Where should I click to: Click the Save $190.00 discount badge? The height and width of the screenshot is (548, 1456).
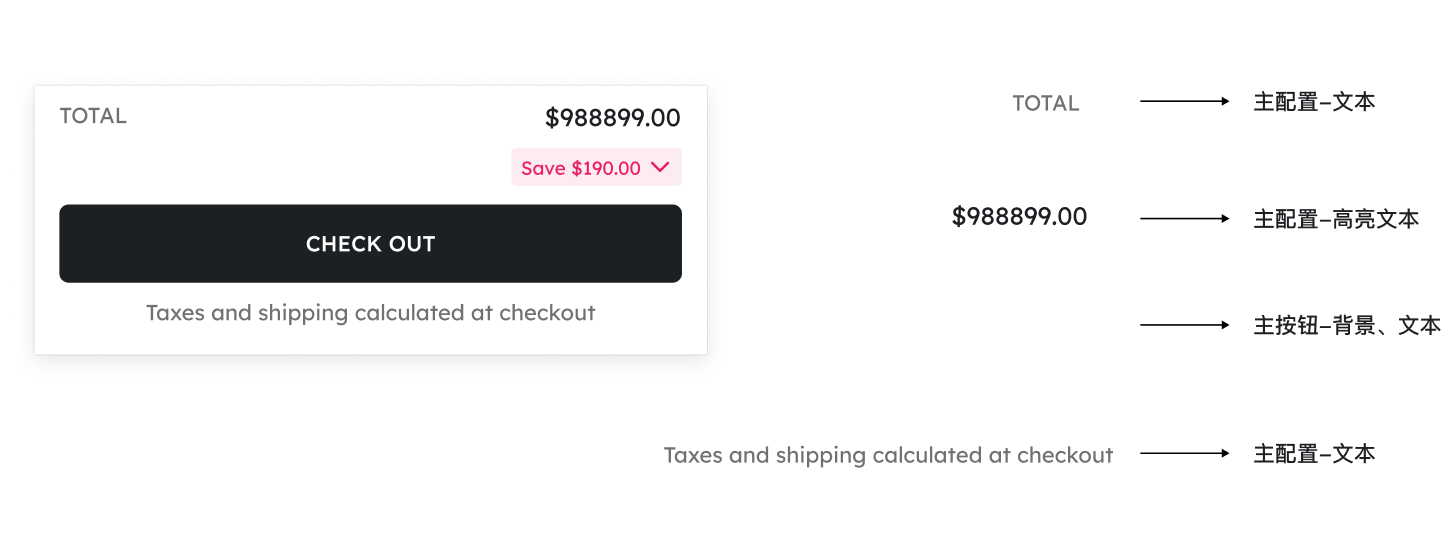click(x=581, y=168)
